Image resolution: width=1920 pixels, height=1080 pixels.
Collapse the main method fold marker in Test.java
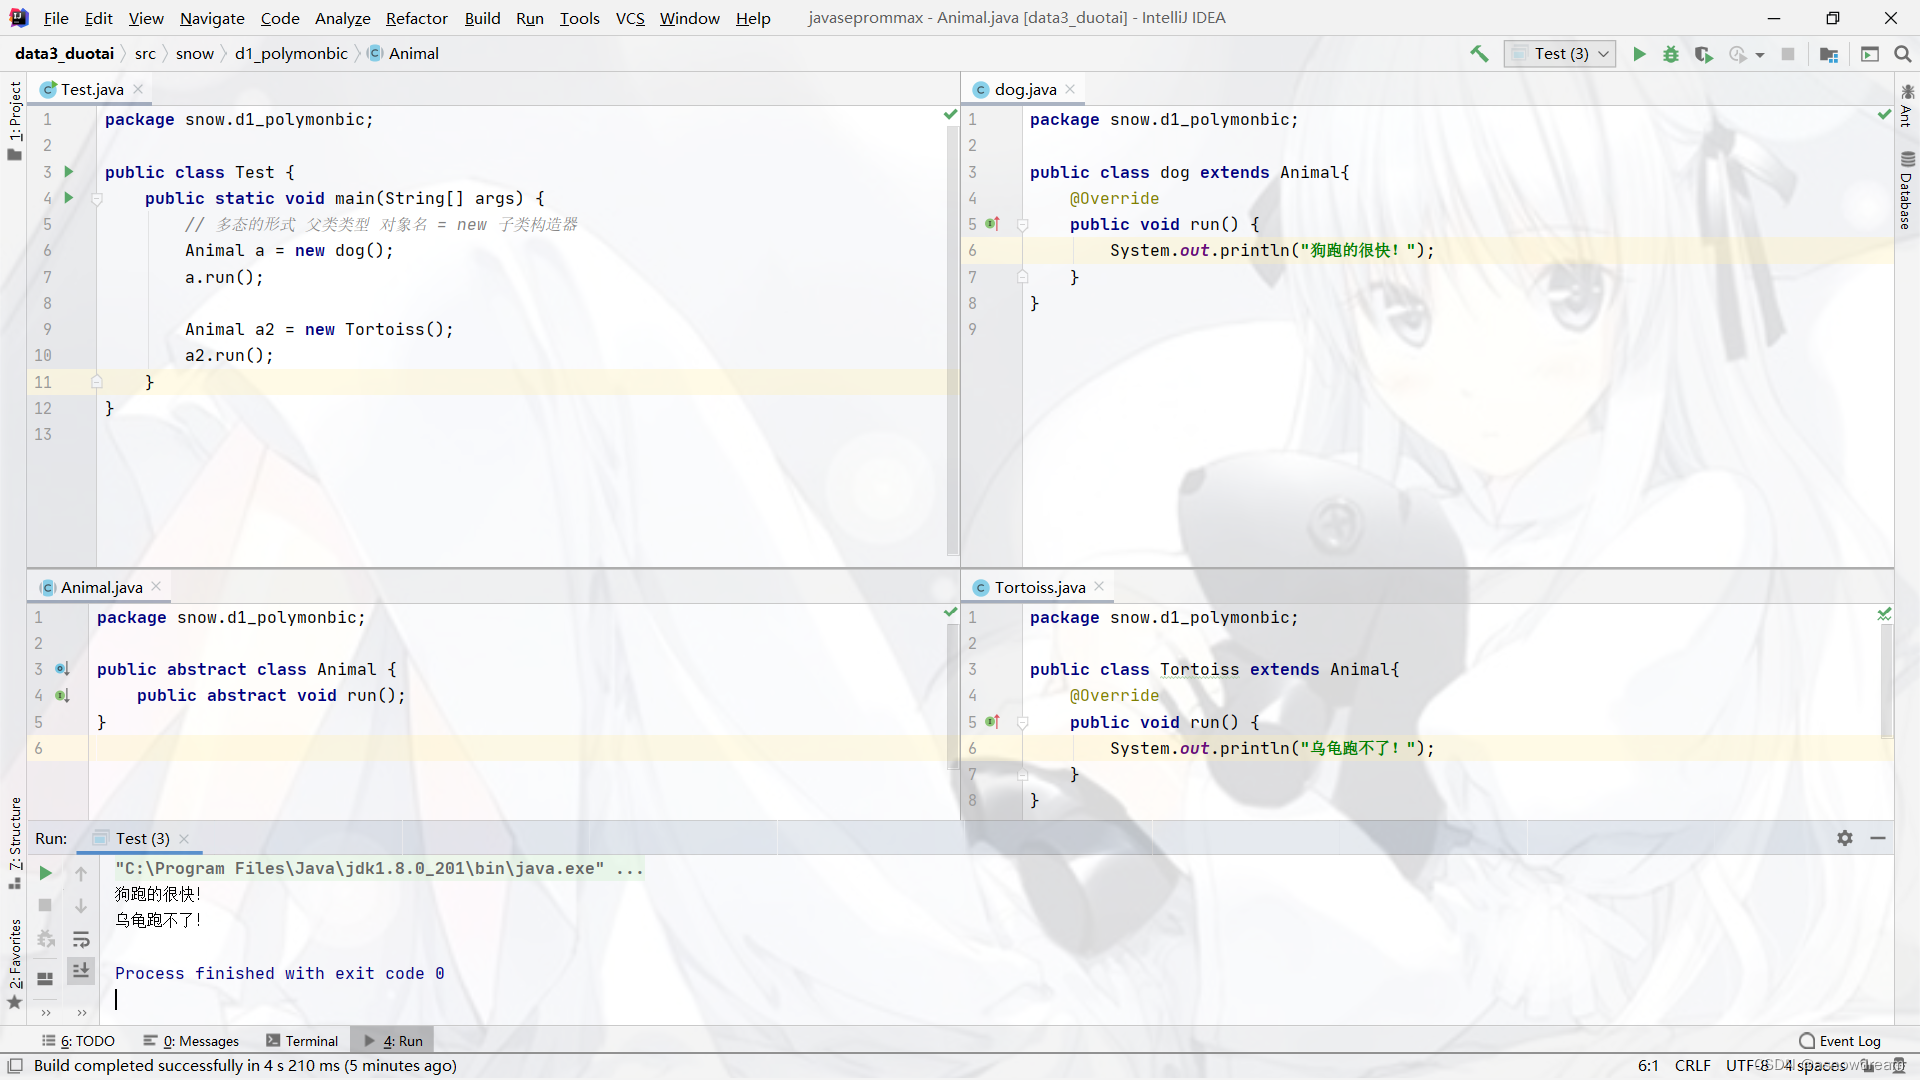(97, 199)
